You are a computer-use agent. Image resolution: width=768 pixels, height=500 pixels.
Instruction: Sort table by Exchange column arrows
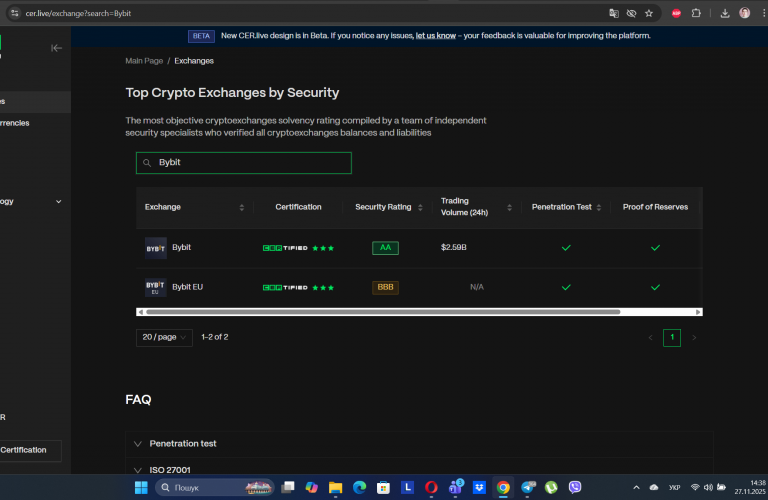pyautogui.click(x=241, y=208)
